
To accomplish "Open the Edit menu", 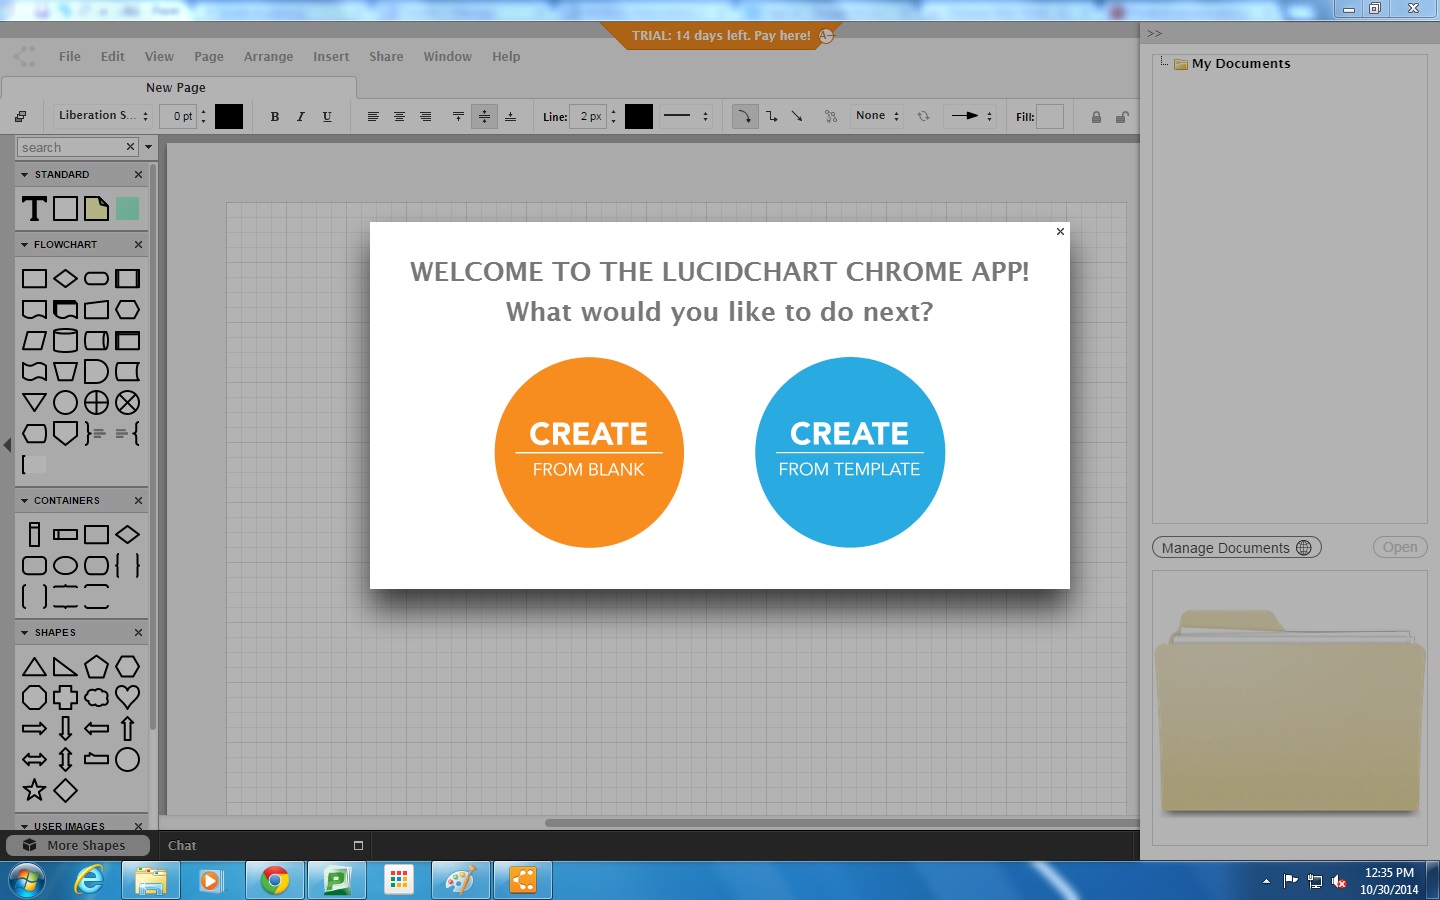I will pos(113,57).
